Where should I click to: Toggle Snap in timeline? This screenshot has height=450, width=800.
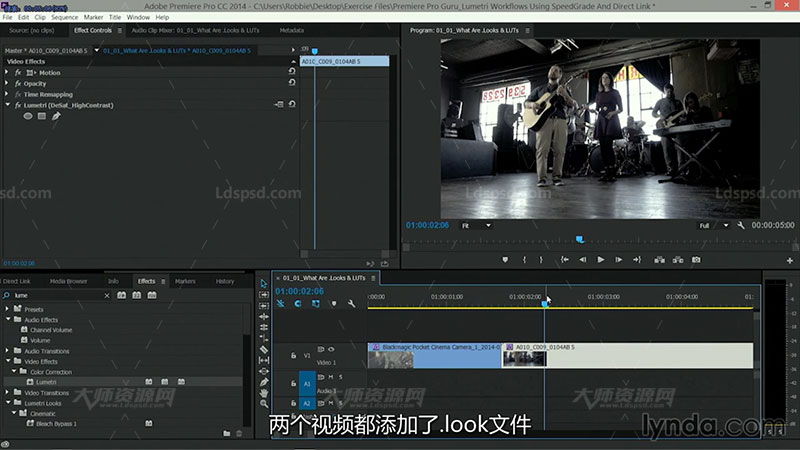pos(298,304)
